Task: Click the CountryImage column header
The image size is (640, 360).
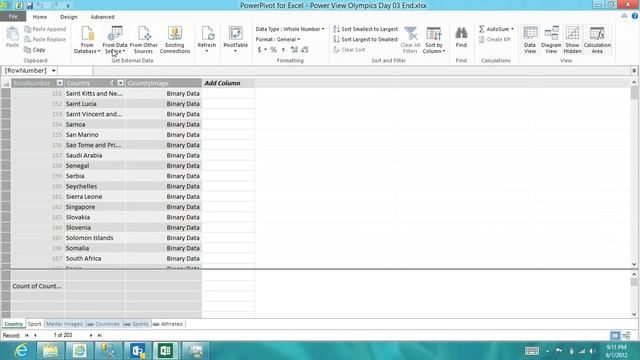Action: [163, 83]
